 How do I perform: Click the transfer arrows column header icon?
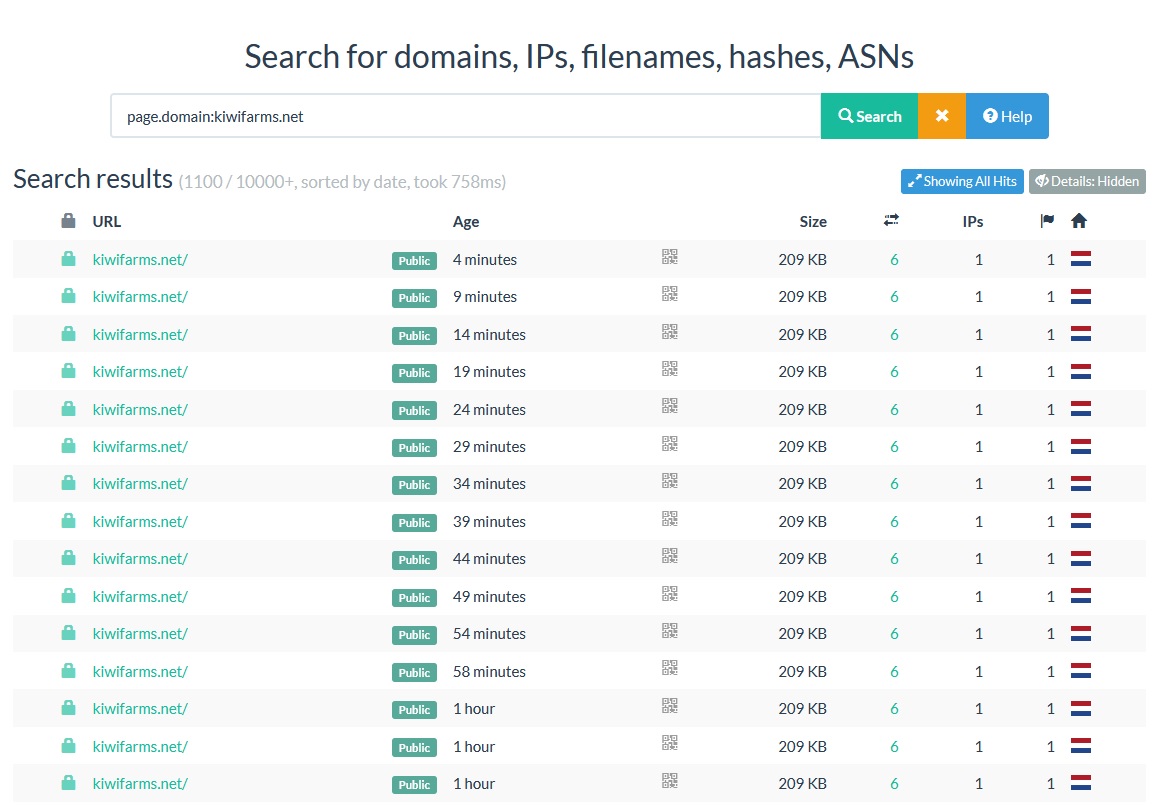click(x=892, y=221)
